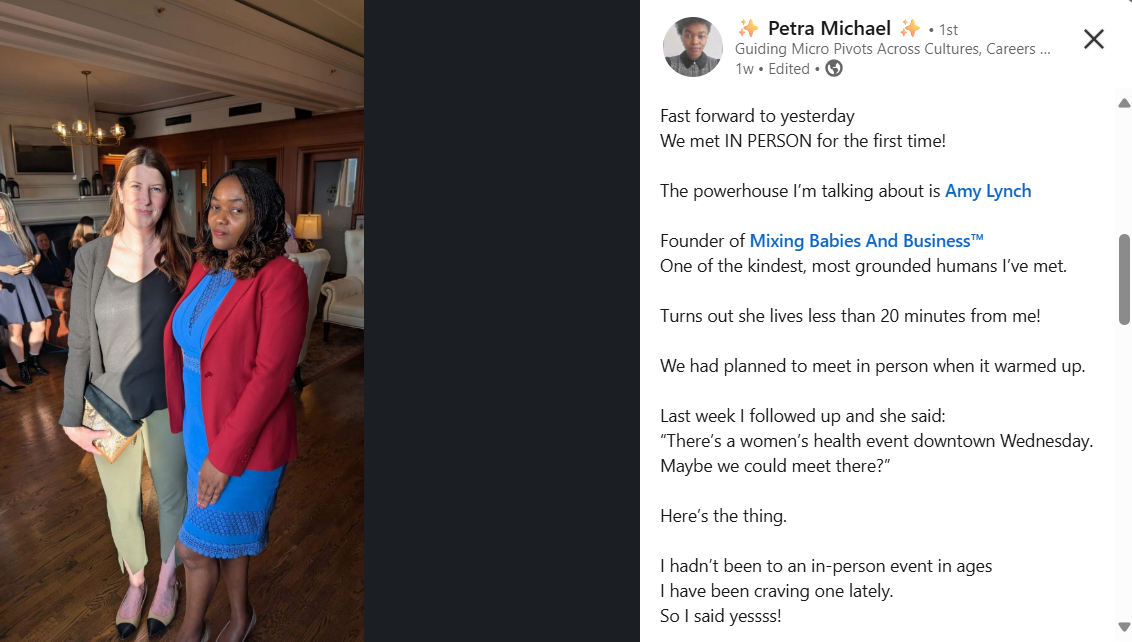Screen dimensions: 1132x642
Task: Click scrollbar track above the thumb
Action: click(1124, 170)
